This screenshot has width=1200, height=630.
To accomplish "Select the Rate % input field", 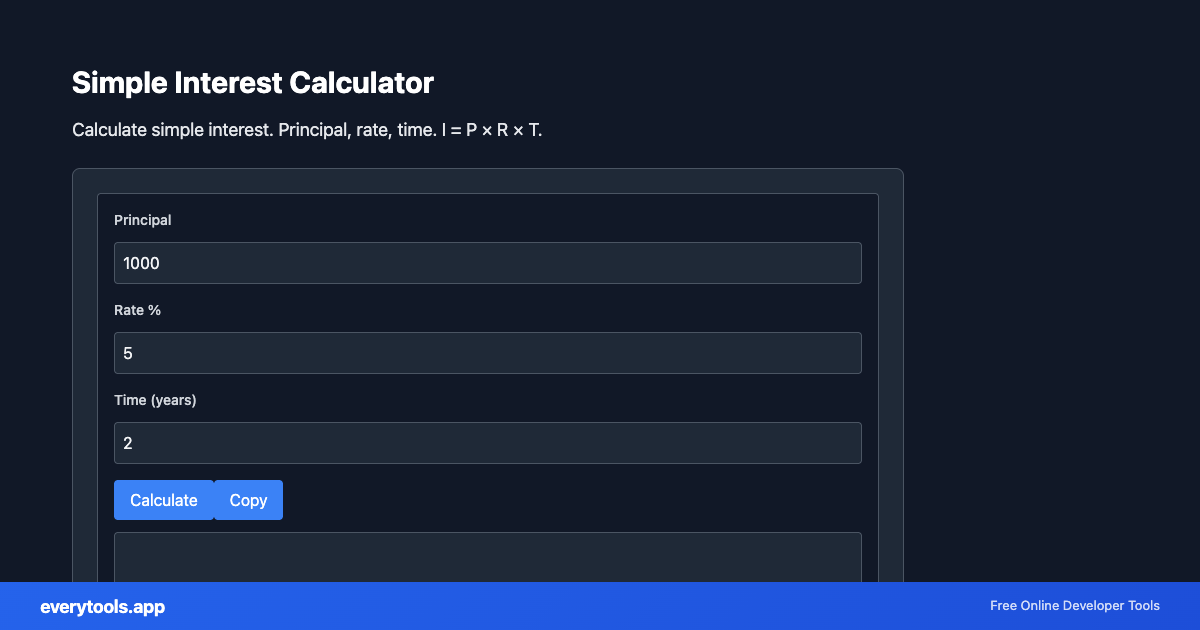I will pos(487,352).
